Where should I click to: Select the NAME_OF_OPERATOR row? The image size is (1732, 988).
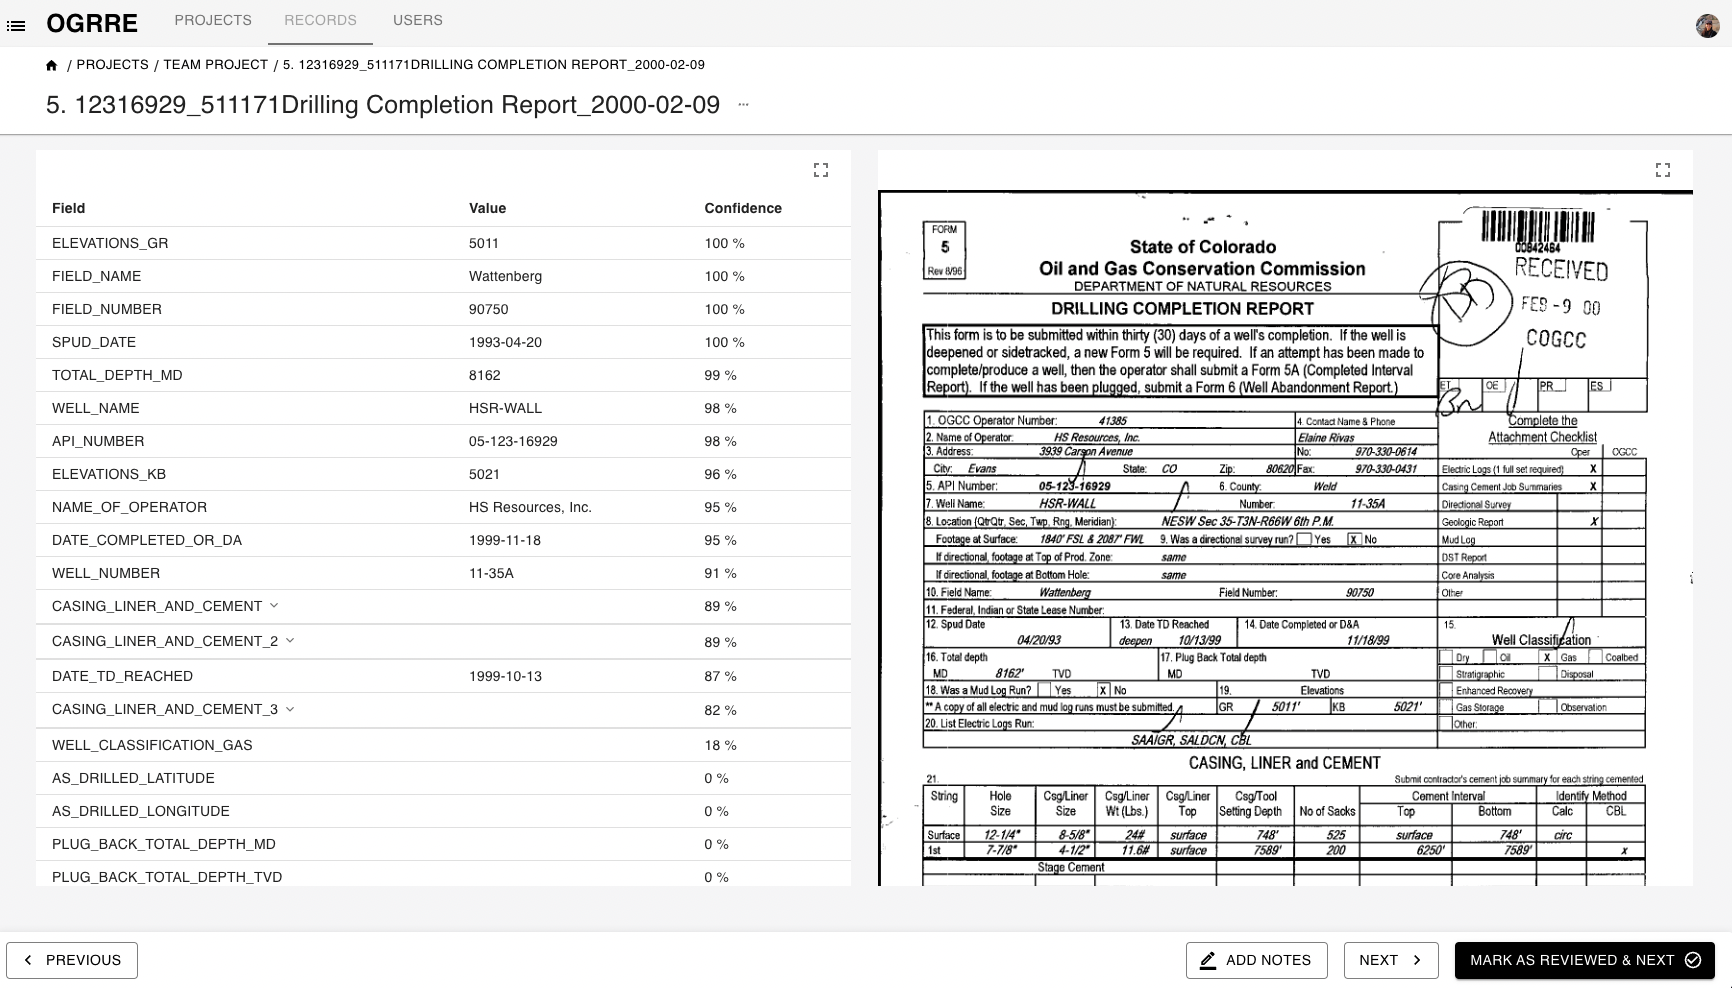point(443,507)
